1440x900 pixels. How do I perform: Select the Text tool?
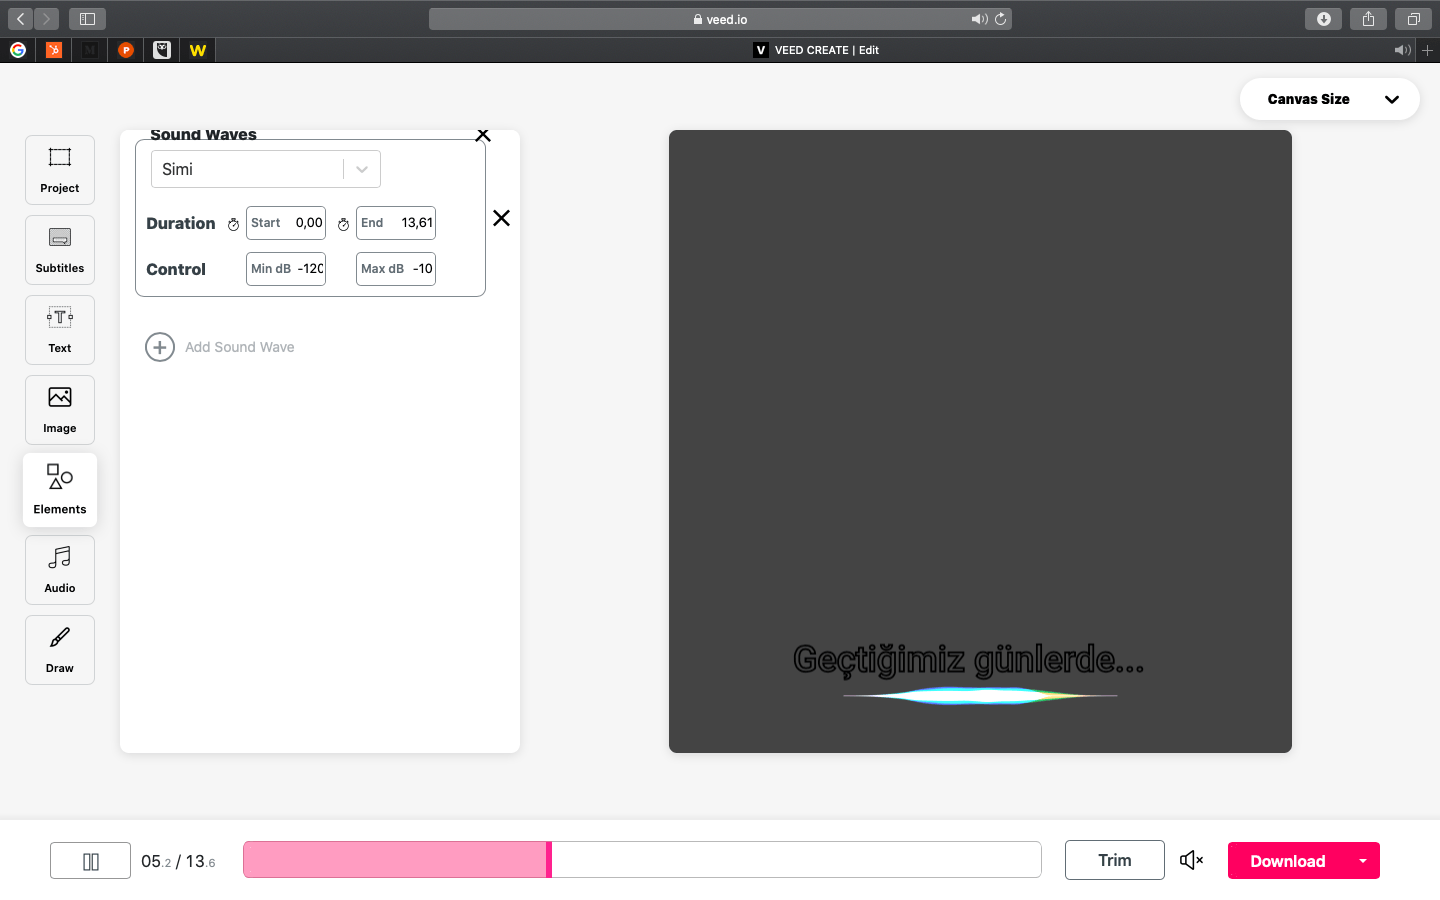(x=60, y=330)
